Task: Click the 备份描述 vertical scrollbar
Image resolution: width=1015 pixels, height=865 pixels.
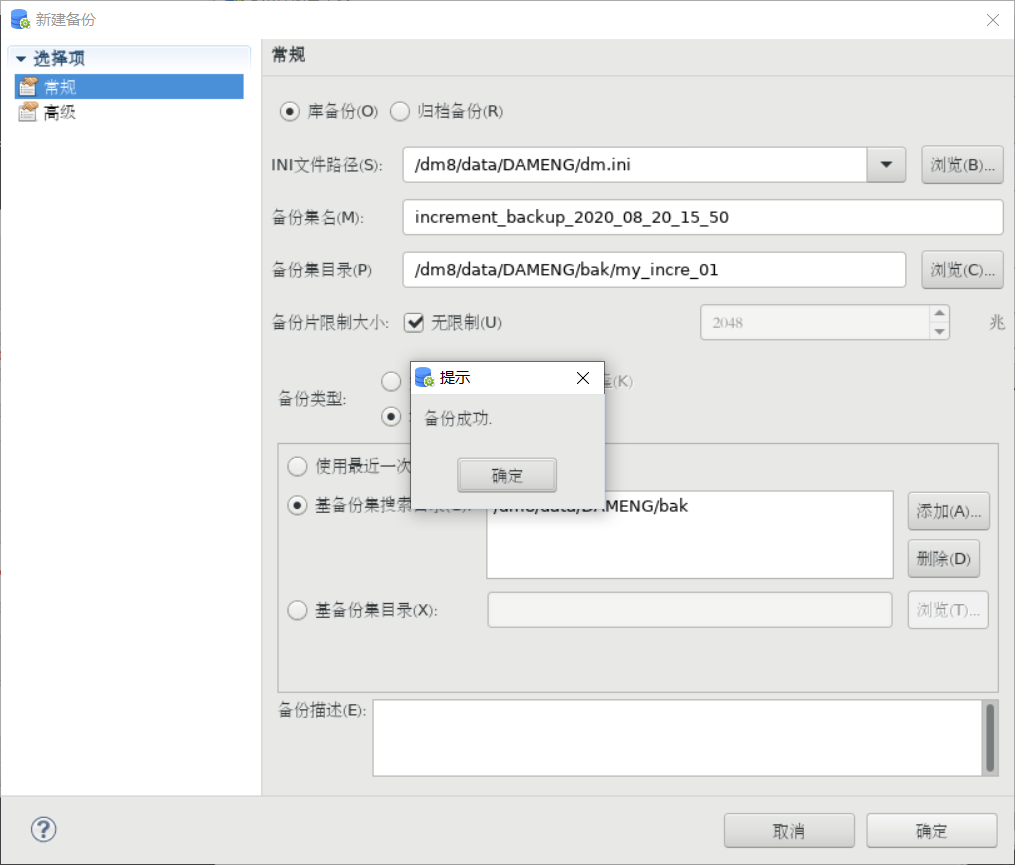Action: [990, 737]
